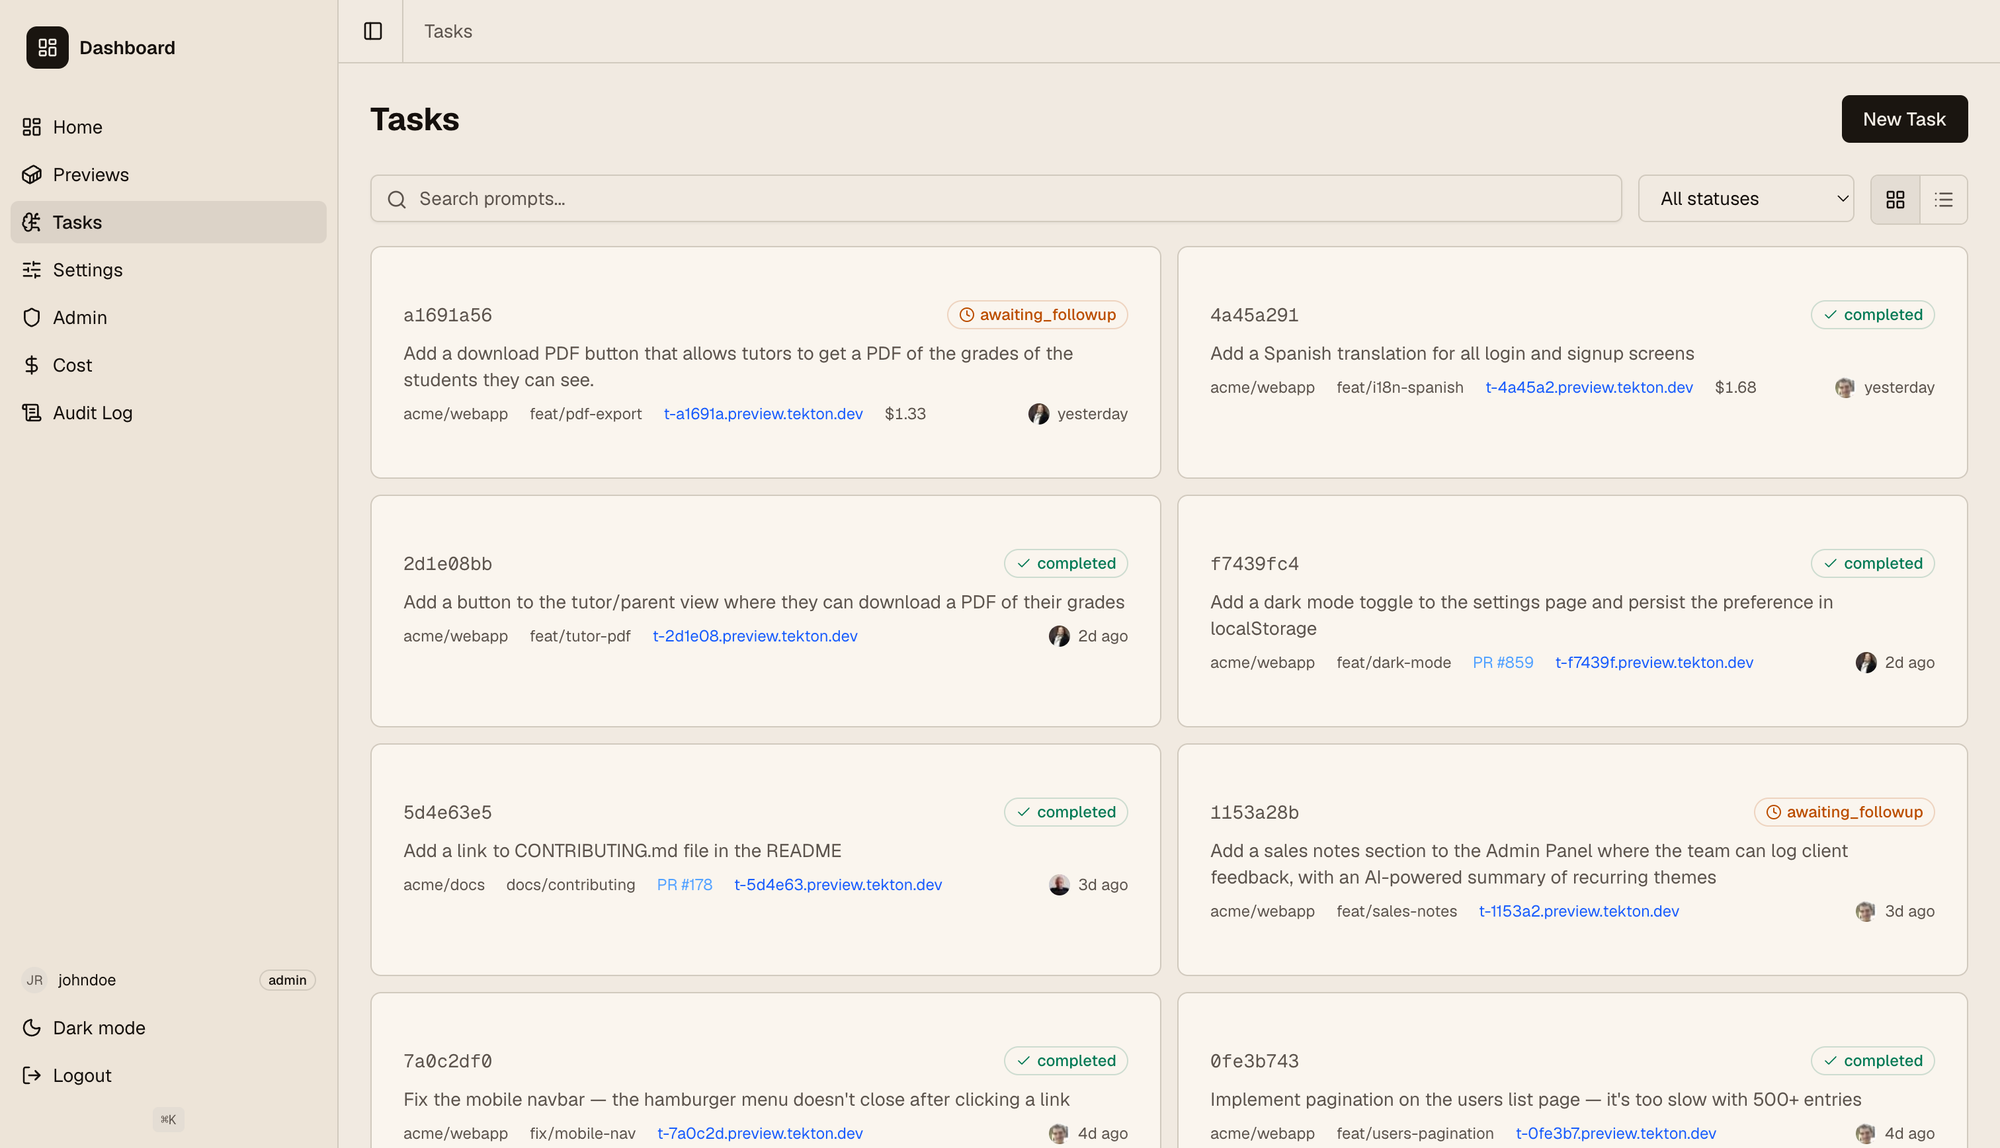Open the Previews page from sidebar
The height and width of the screenshot is (1148, 2000).
(x=90, y=175)
